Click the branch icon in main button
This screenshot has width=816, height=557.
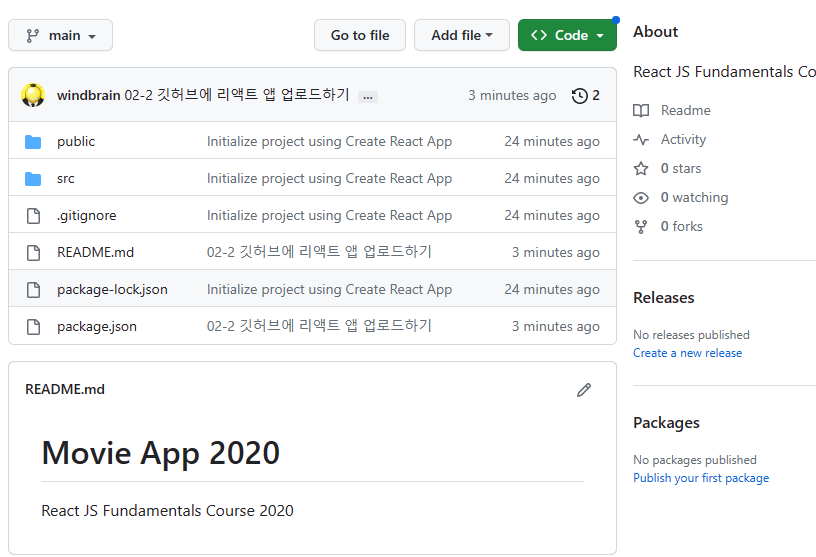point(33,35)
